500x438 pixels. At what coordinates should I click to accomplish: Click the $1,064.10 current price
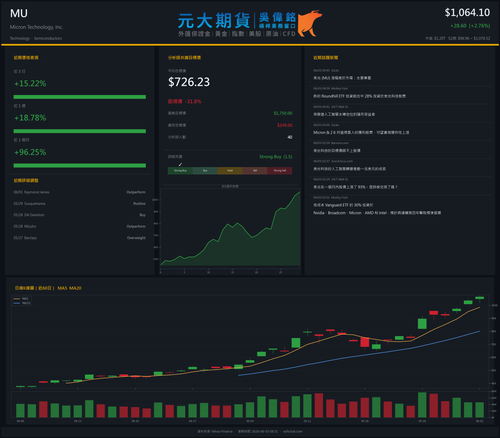[467, 13]
